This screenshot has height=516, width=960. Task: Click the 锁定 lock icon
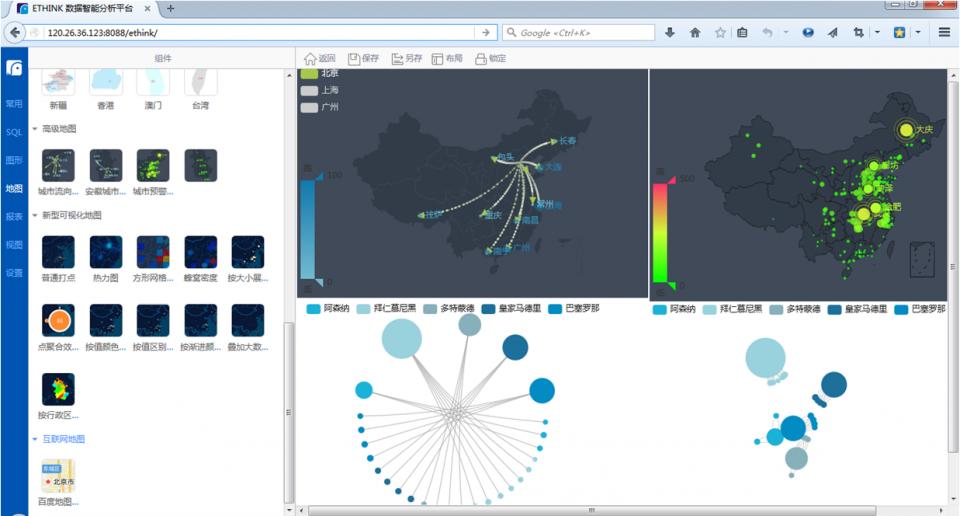(x=481, y=59)
